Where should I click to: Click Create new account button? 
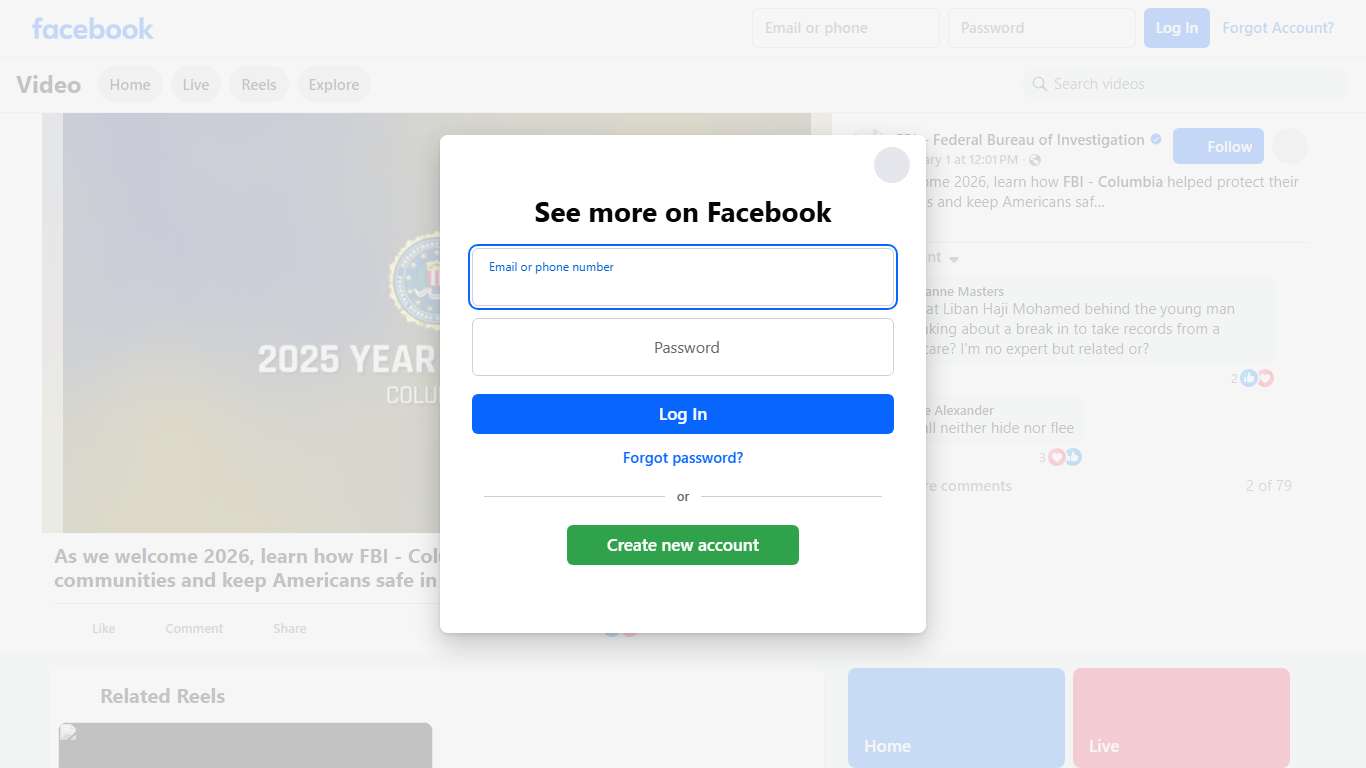(x=683, y=545)
